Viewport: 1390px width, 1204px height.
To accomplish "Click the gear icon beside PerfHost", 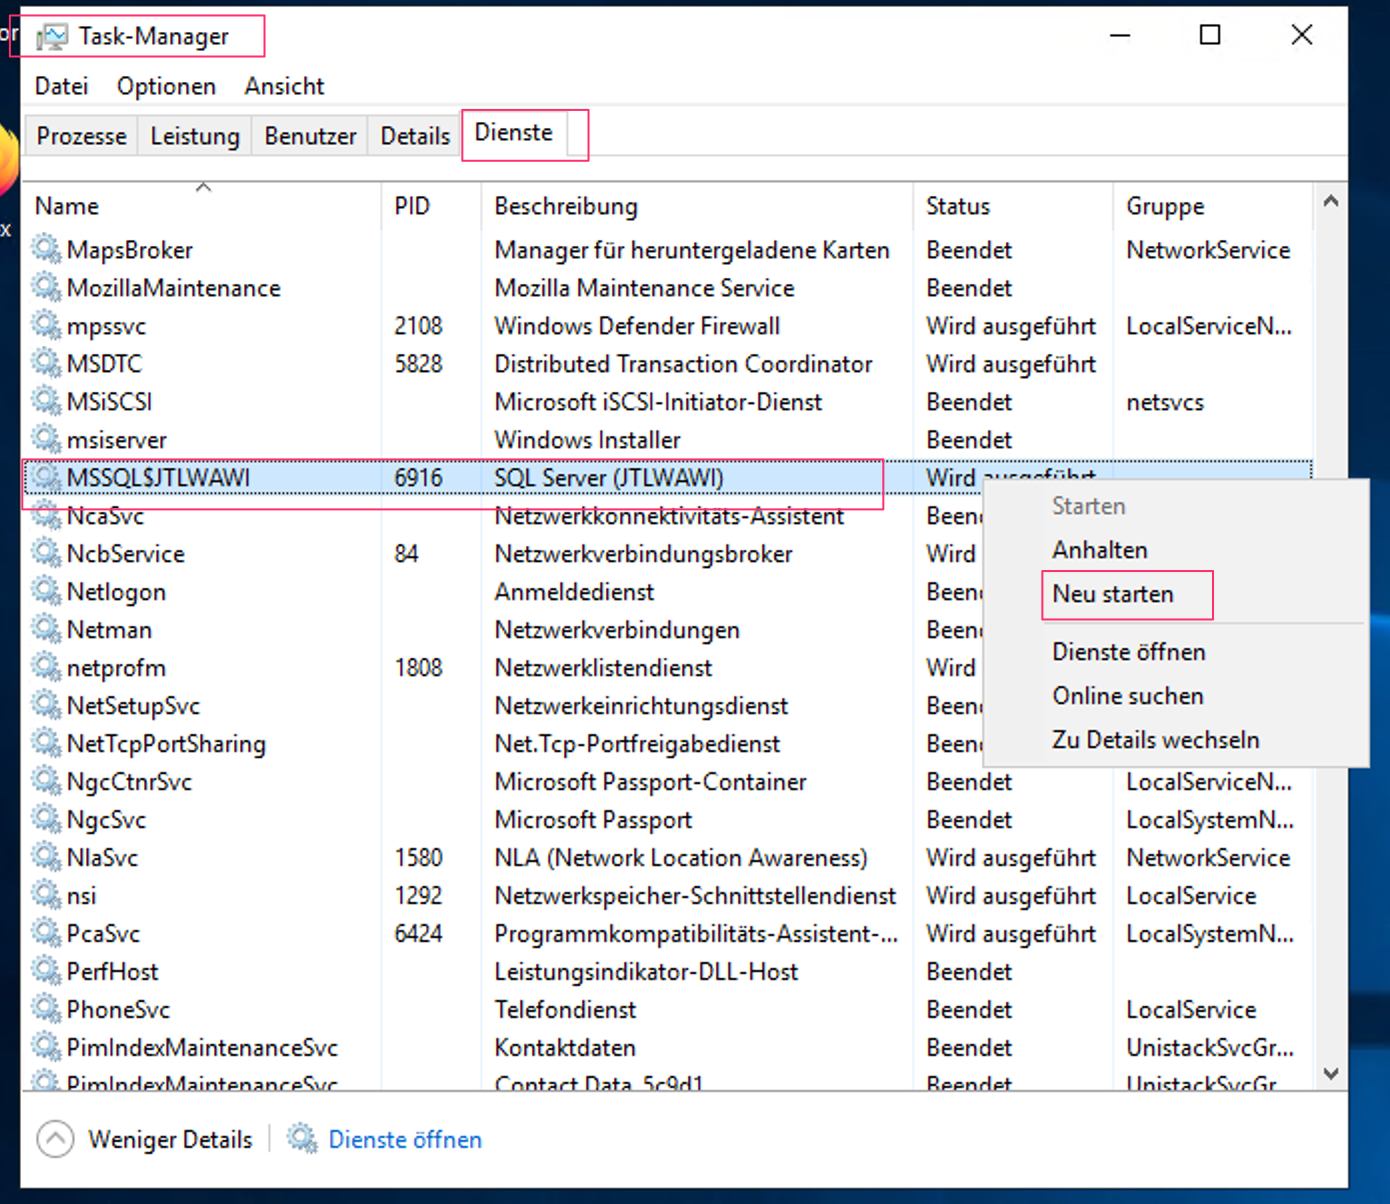I will click(x=46, y=971).
